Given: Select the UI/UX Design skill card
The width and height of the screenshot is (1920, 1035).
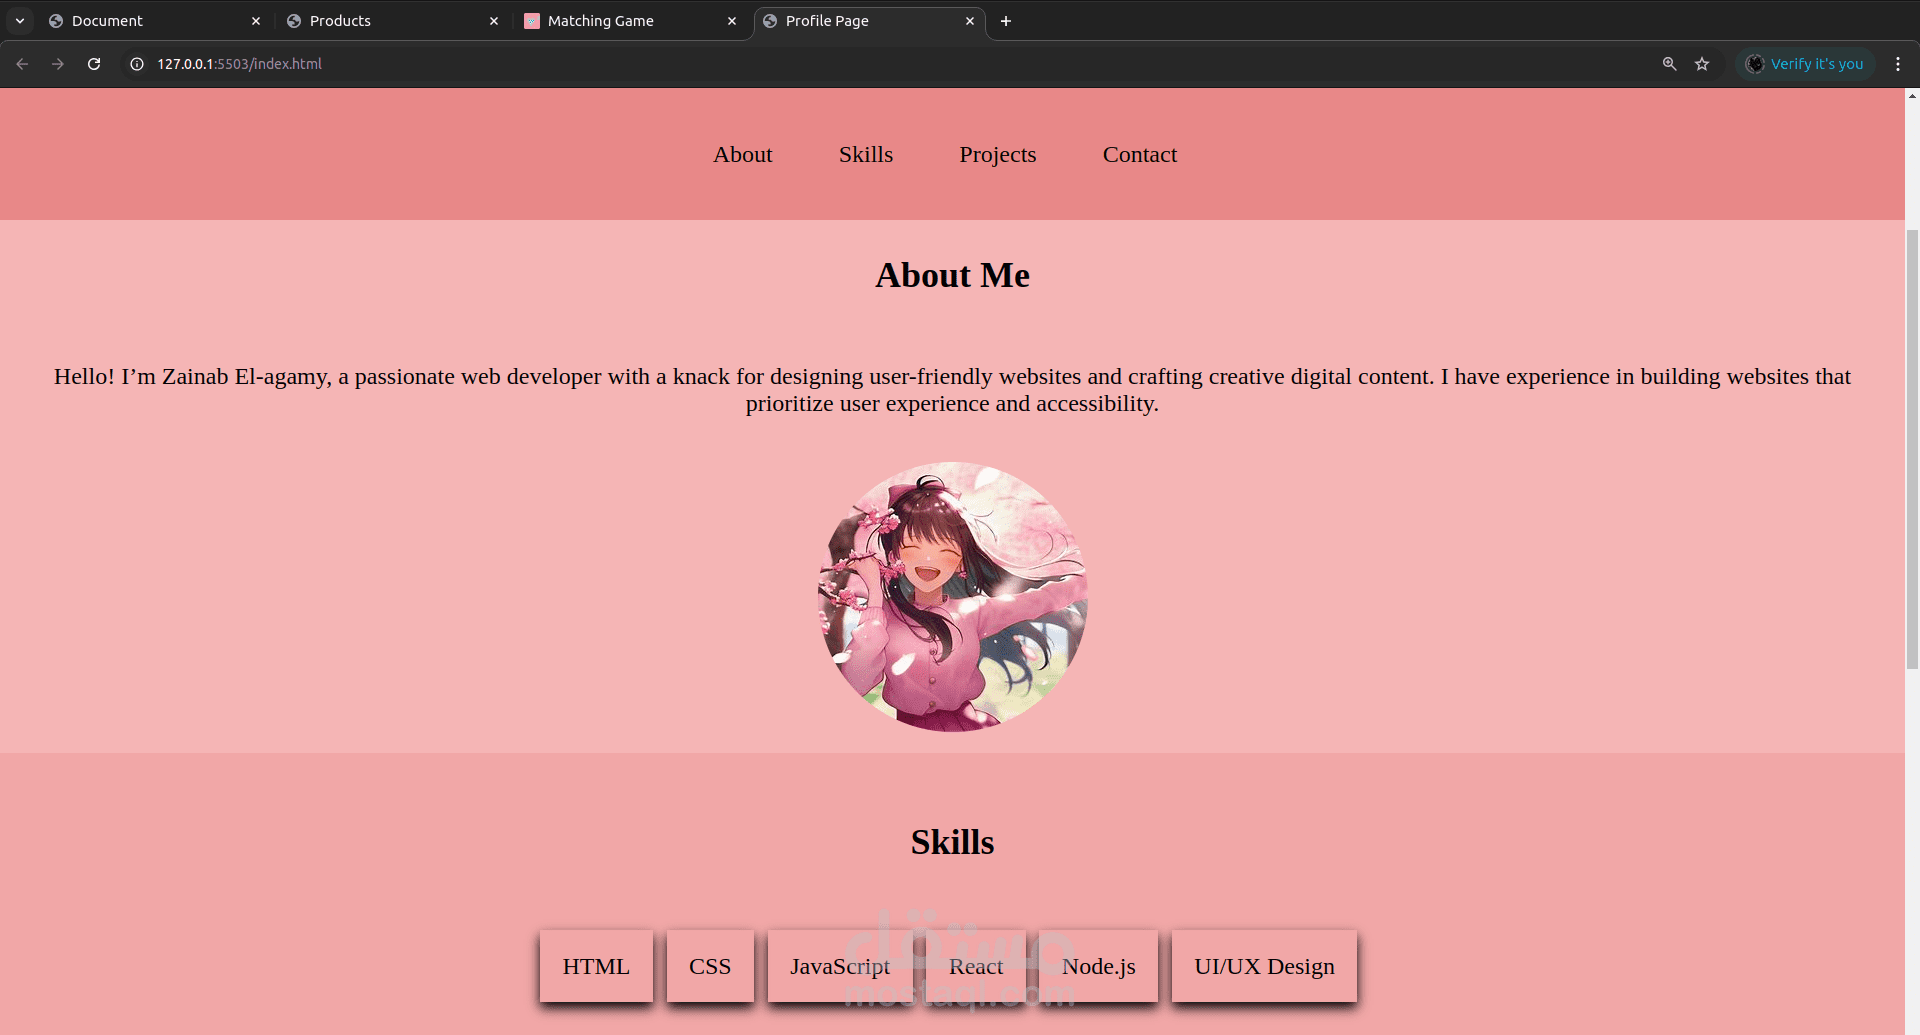Looking at the screenshot, I should [1264, 966].
